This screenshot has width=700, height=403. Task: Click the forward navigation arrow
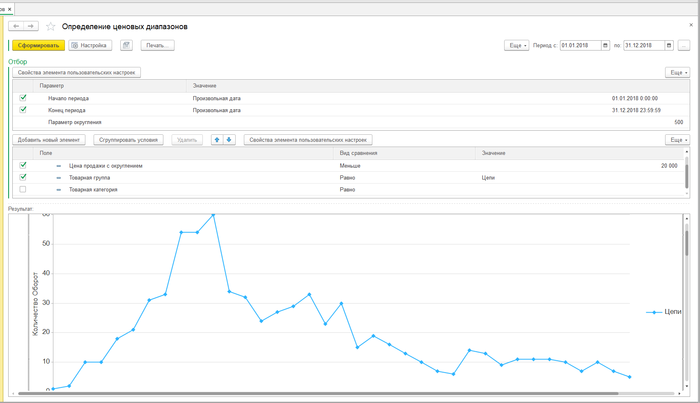point(31,26)
